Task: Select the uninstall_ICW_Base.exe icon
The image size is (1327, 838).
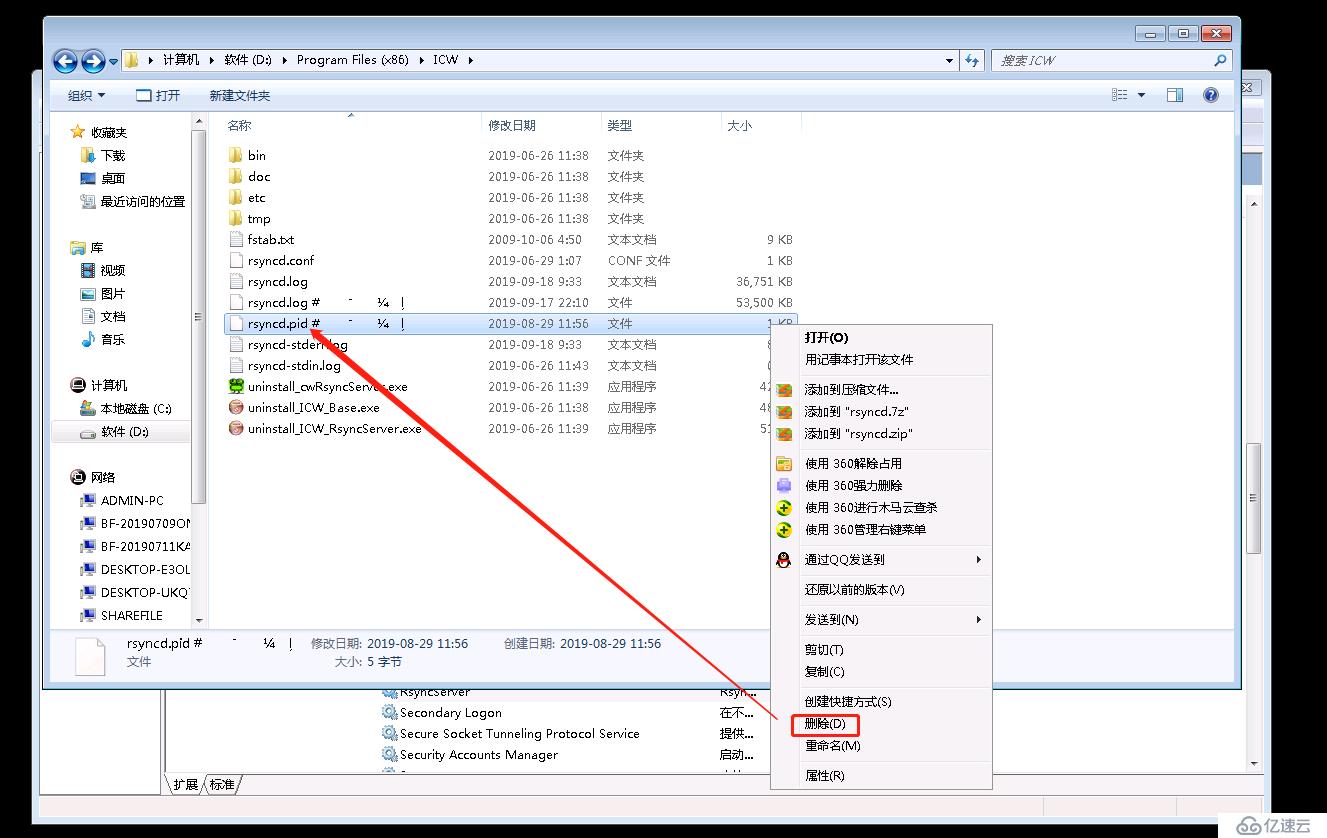Action: pos(236,407)
